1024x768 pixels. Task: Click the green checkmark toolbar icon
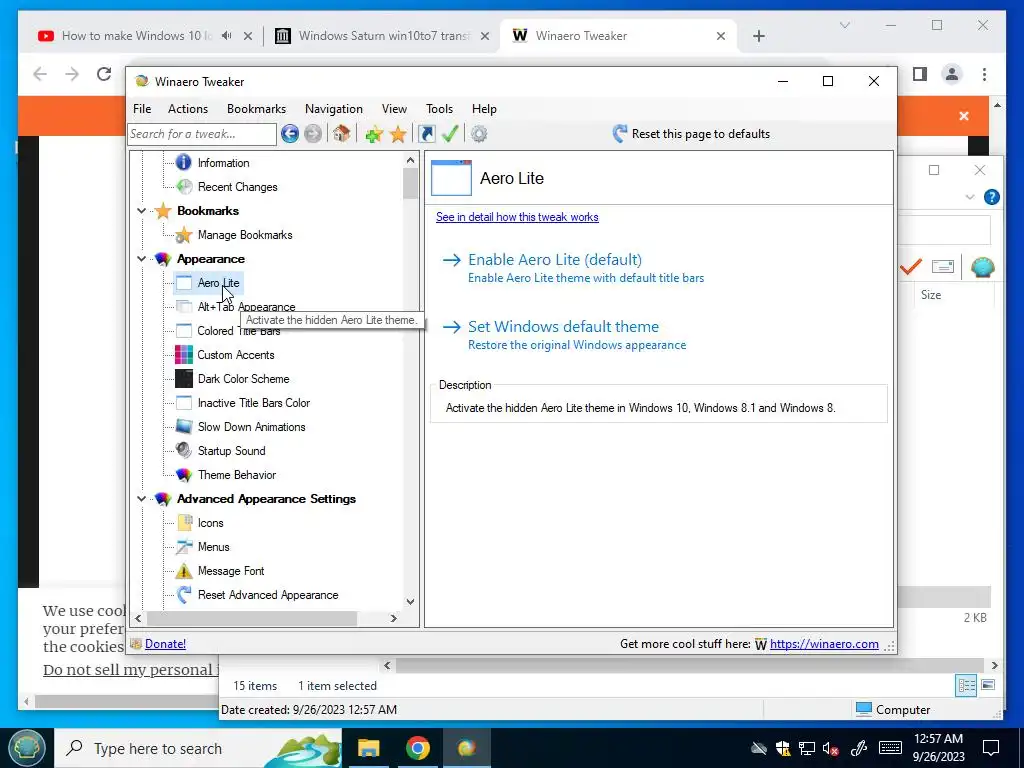tap(450, 134)
